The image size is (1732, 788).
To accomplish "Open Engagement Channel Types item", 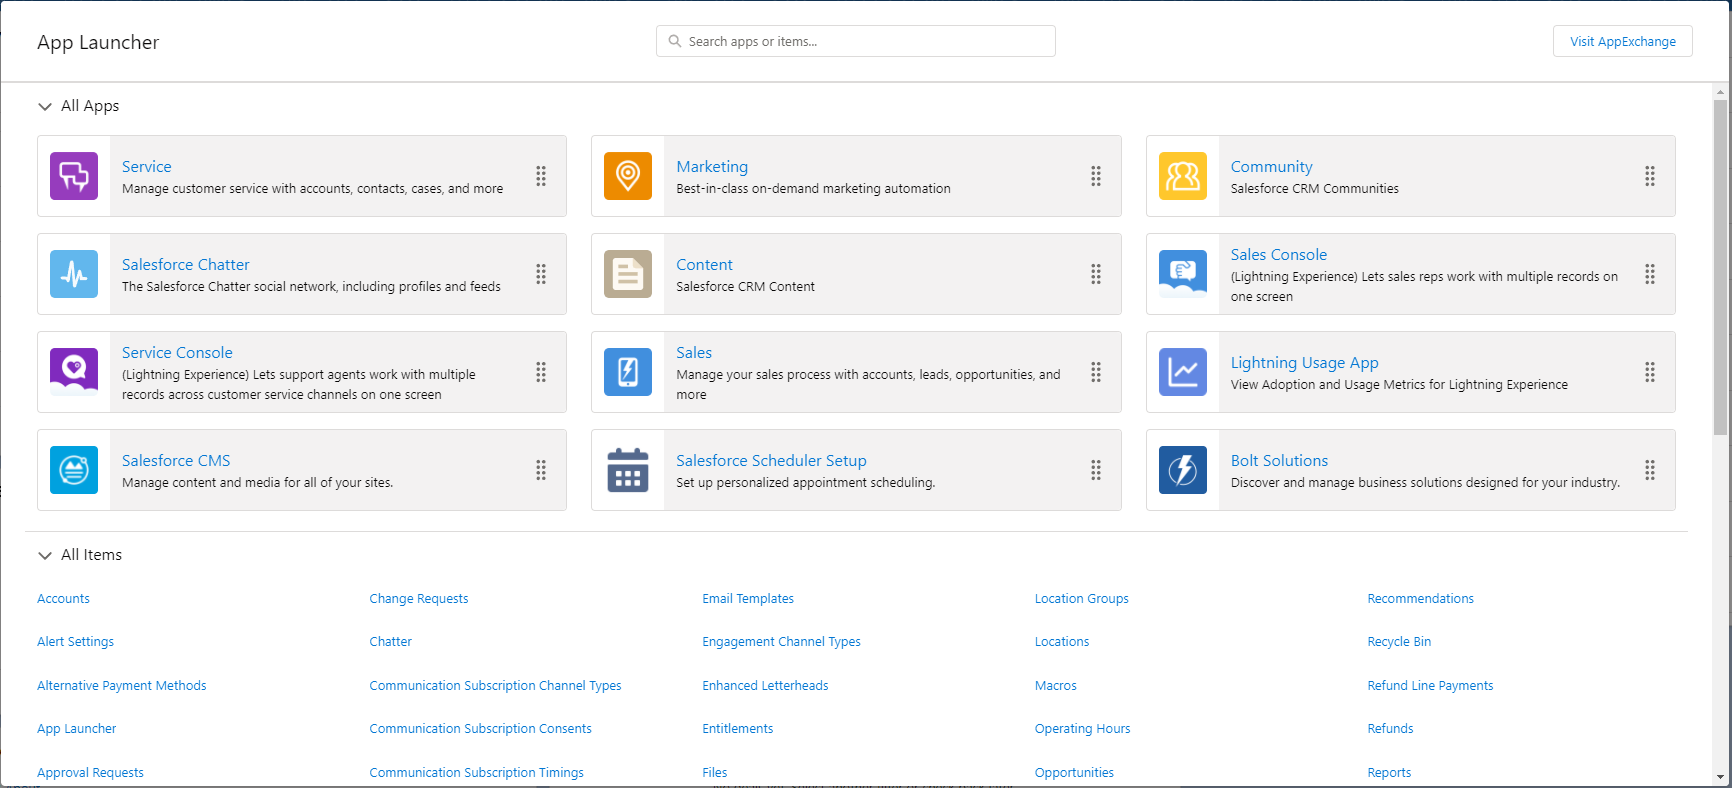I will pos(781,642).
